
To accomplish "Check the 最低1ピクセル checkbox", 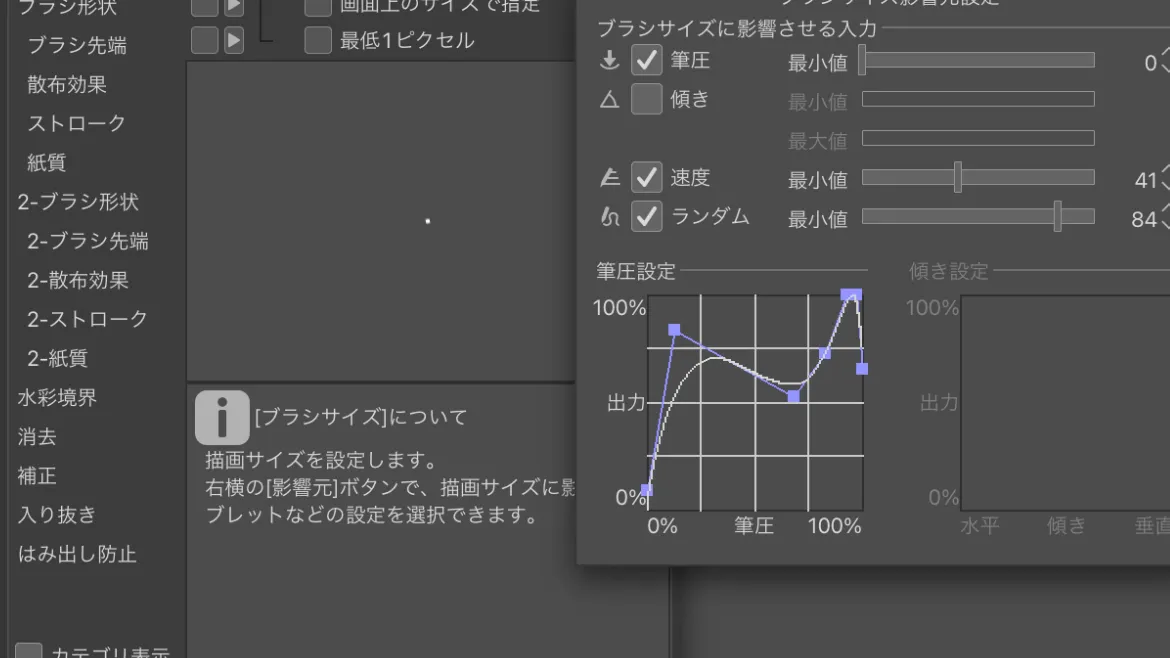I will pyautogui.click(x=317, y=41).
